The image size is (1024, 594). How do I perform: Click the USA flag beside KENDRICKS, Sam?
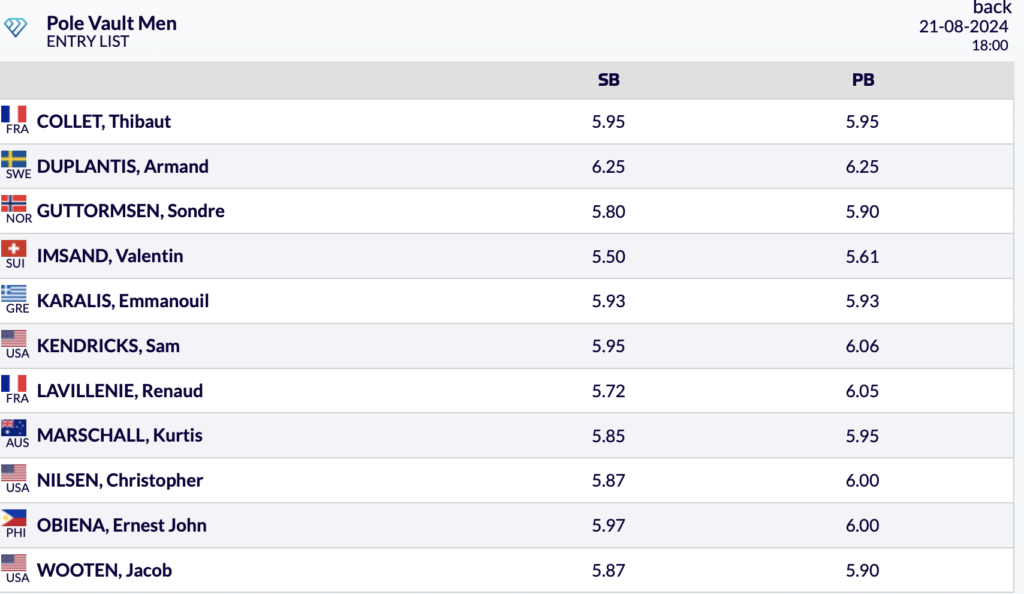tap(14, 339)
